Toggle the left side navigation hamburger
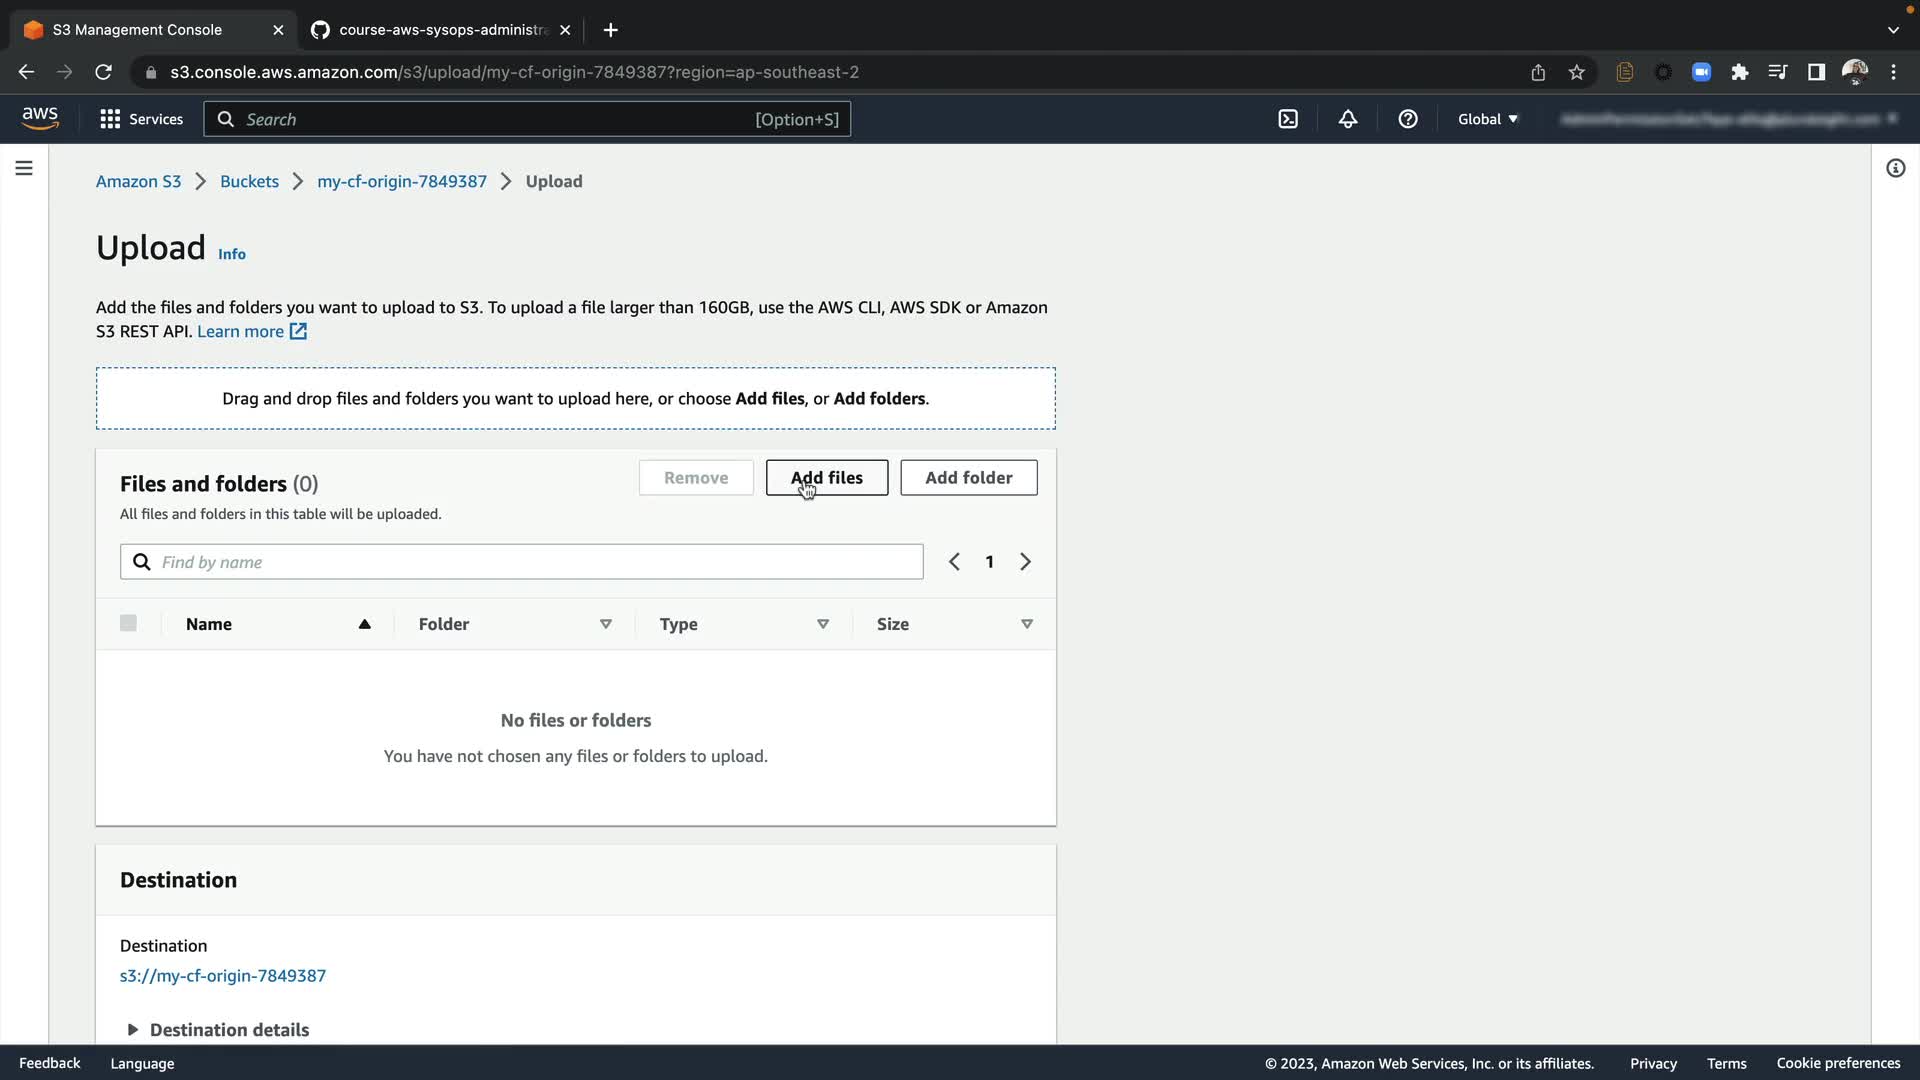Image resolution: width=1920 pixels, height=1080 pixels. pos(24,168)
